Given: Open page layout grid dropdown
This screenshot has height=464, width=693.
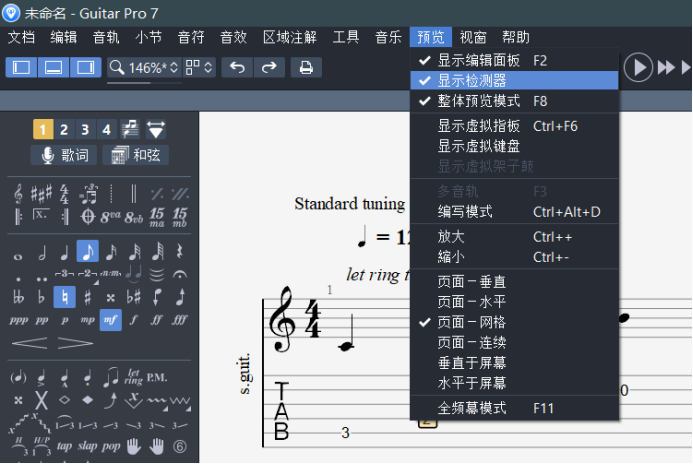Looking at the screenshot, I should point(199,68).
